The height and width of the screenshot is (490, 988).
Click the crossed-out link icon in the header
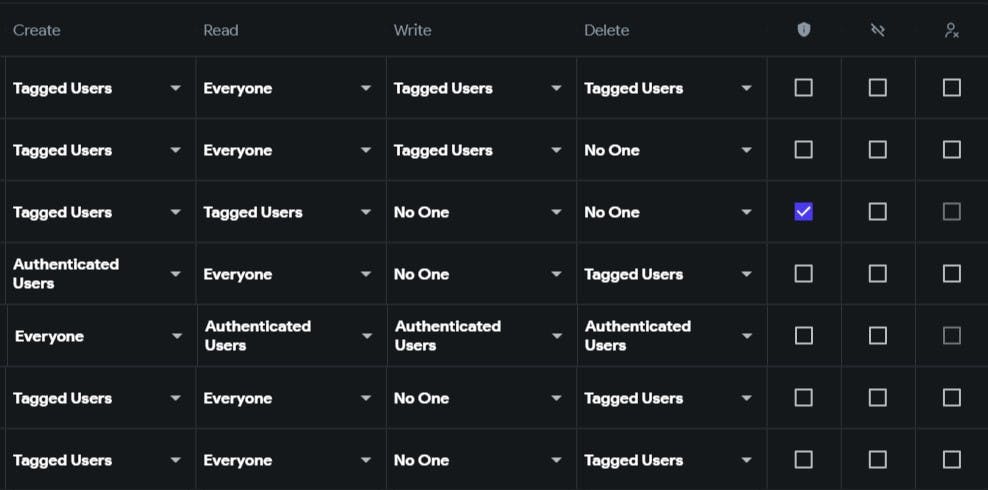click(x=878, y=30)
